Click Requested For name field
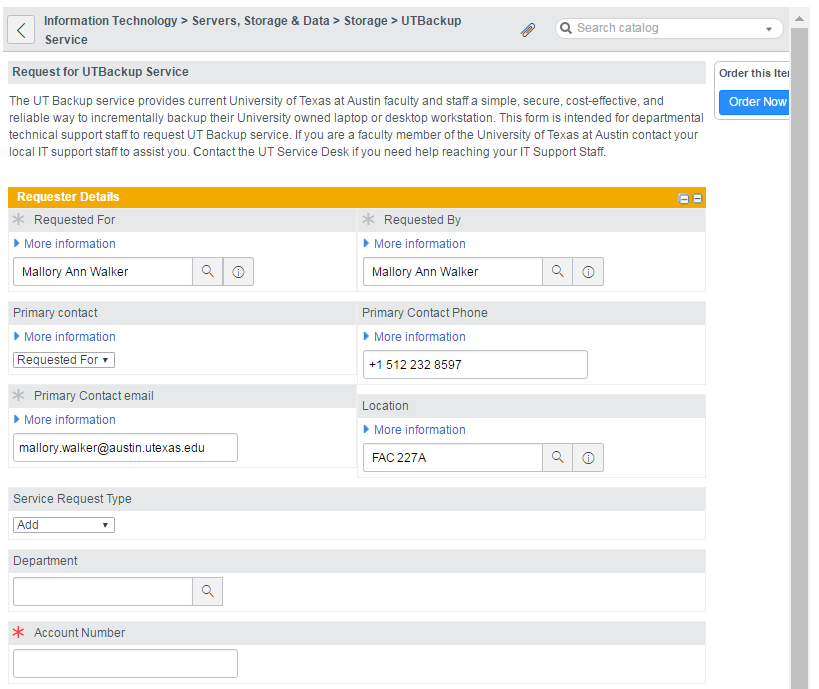The image size is (819, 689). [103, 272]
